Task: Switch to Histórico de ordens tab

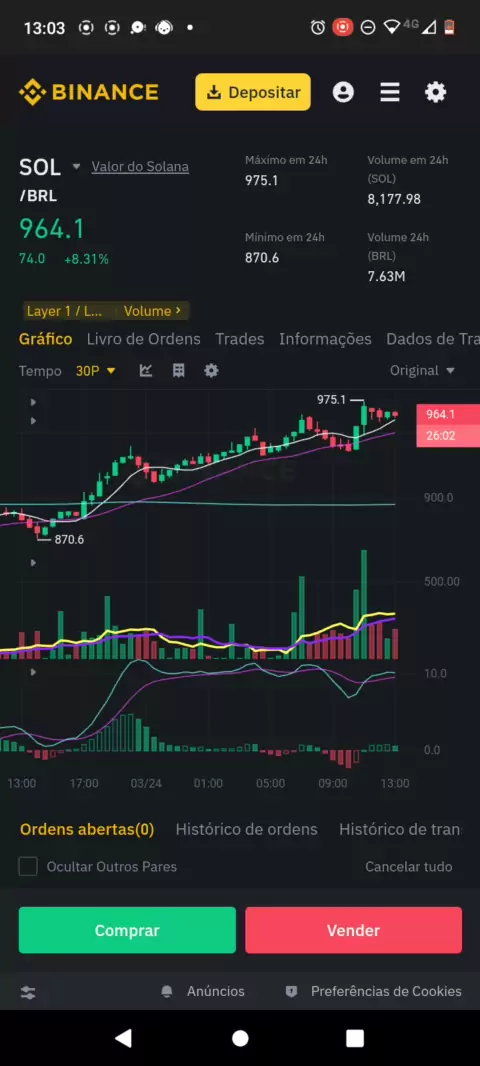Action: point(247,829)
